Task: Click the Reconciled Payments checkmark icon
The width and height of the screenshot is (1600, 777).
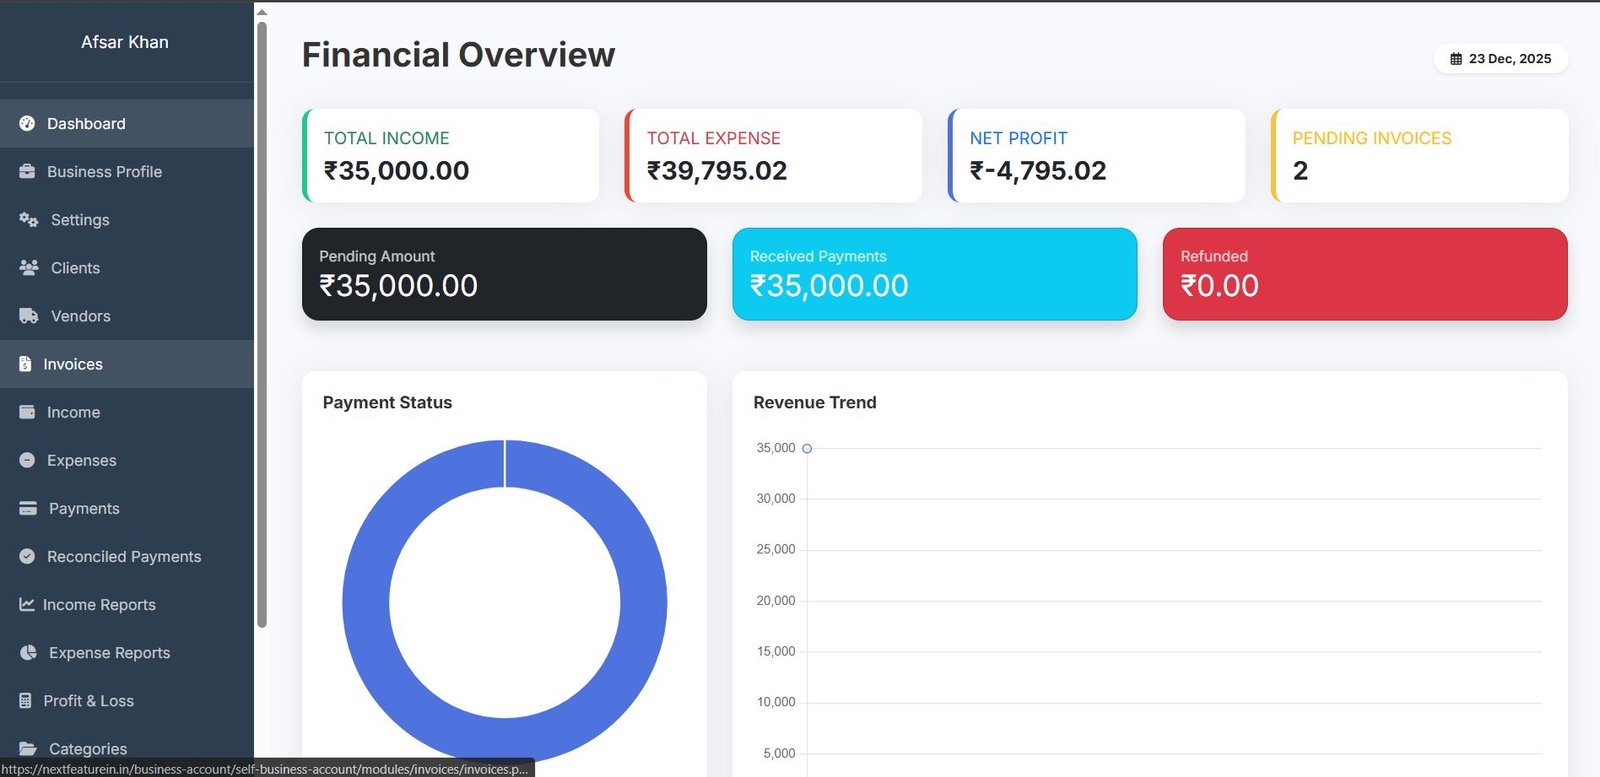Action: 27,556
